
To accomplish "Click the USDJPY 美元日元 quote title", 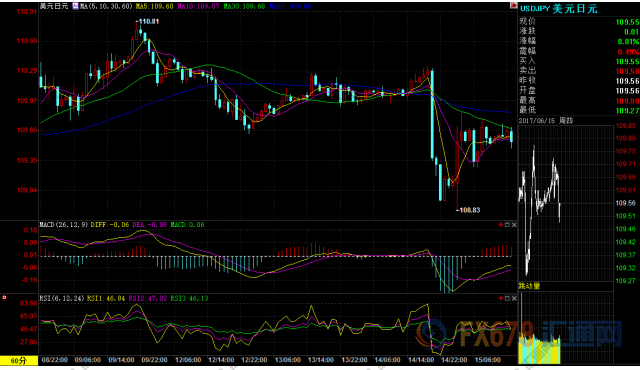I will 558,9.
